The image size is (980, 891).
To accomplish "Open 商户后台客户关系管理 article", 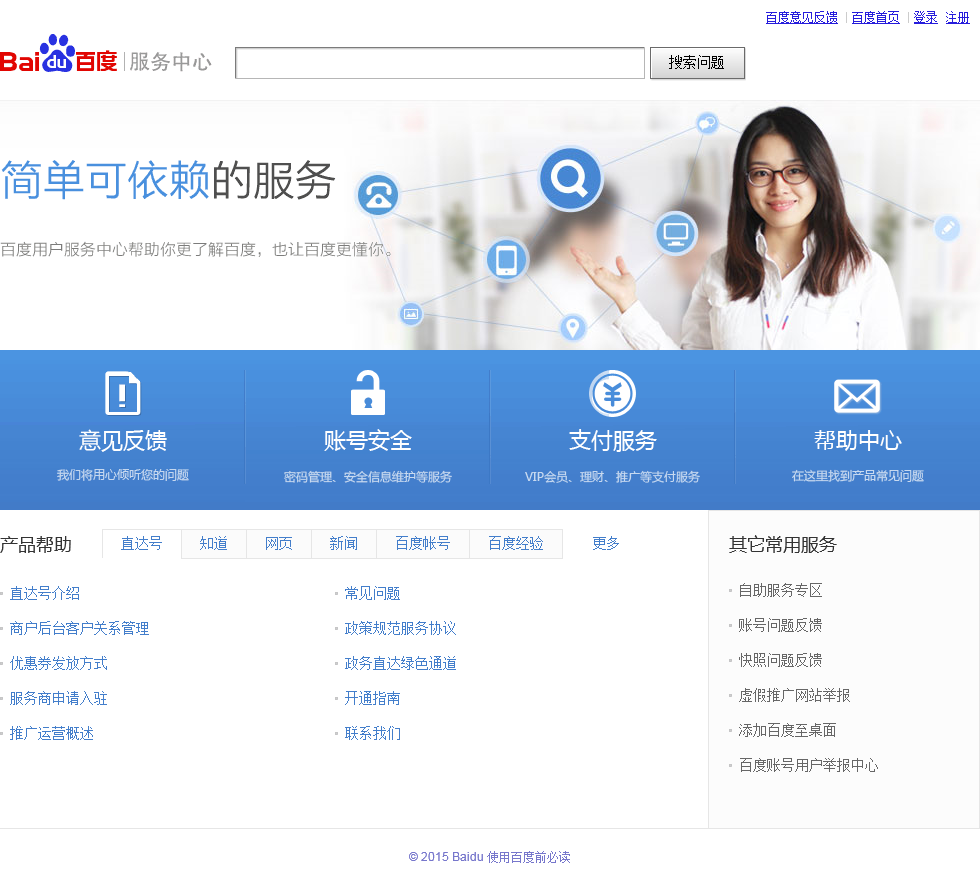I will [79, 629].
